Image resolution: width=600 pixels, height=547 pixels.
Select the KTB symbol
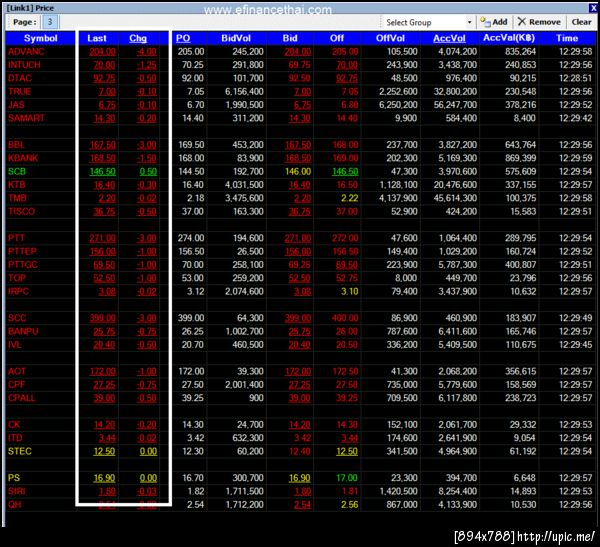click(16, 185)
